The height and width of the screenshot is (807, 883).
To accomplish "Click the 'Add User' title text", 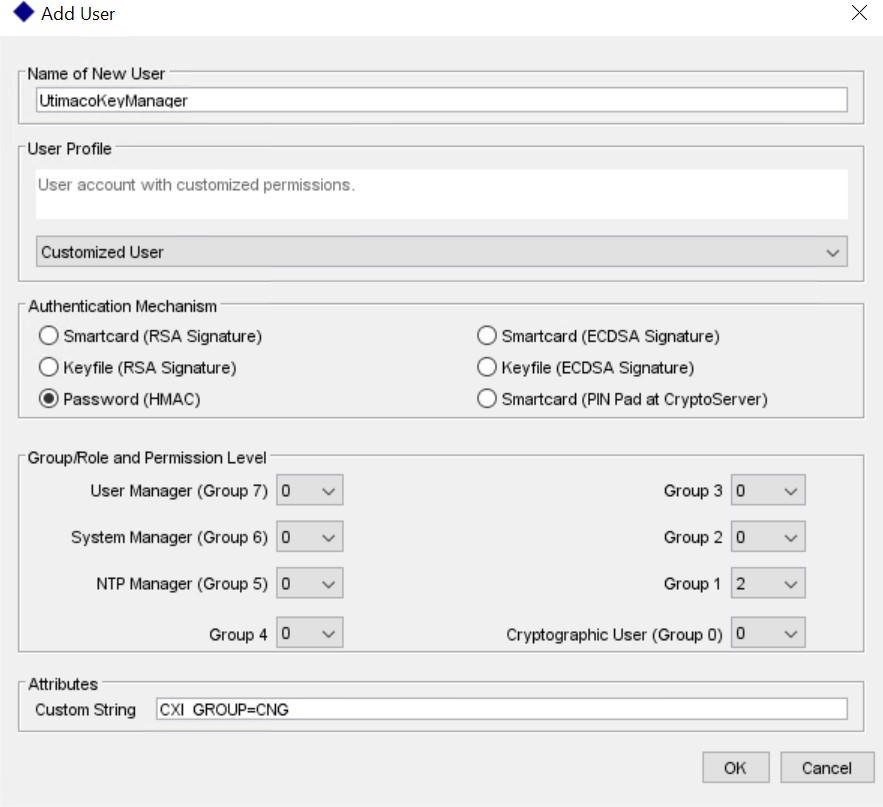I will coord(78,14).
